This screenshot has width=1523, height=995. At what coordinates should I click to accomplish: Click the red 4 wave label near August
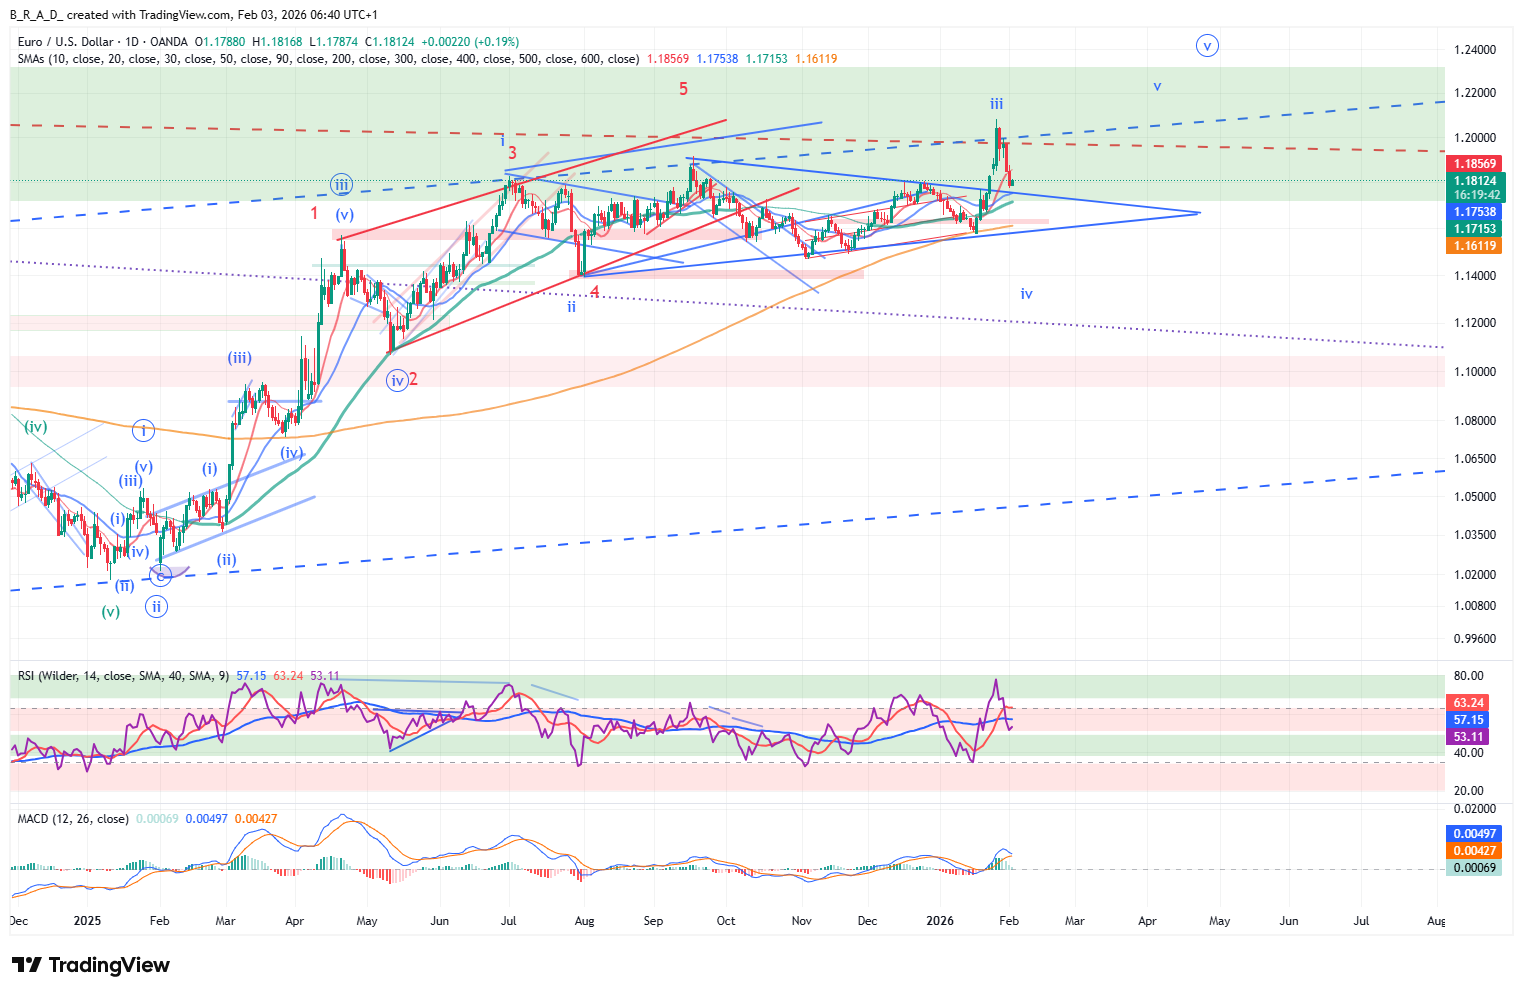[595, 292]
